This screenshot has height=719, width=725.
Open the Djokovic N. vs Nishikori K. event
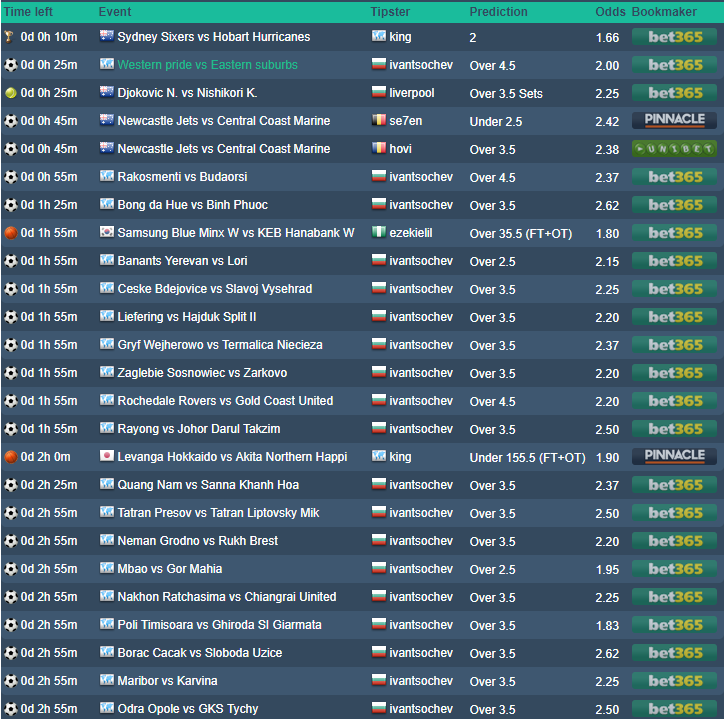coord(187,92)
